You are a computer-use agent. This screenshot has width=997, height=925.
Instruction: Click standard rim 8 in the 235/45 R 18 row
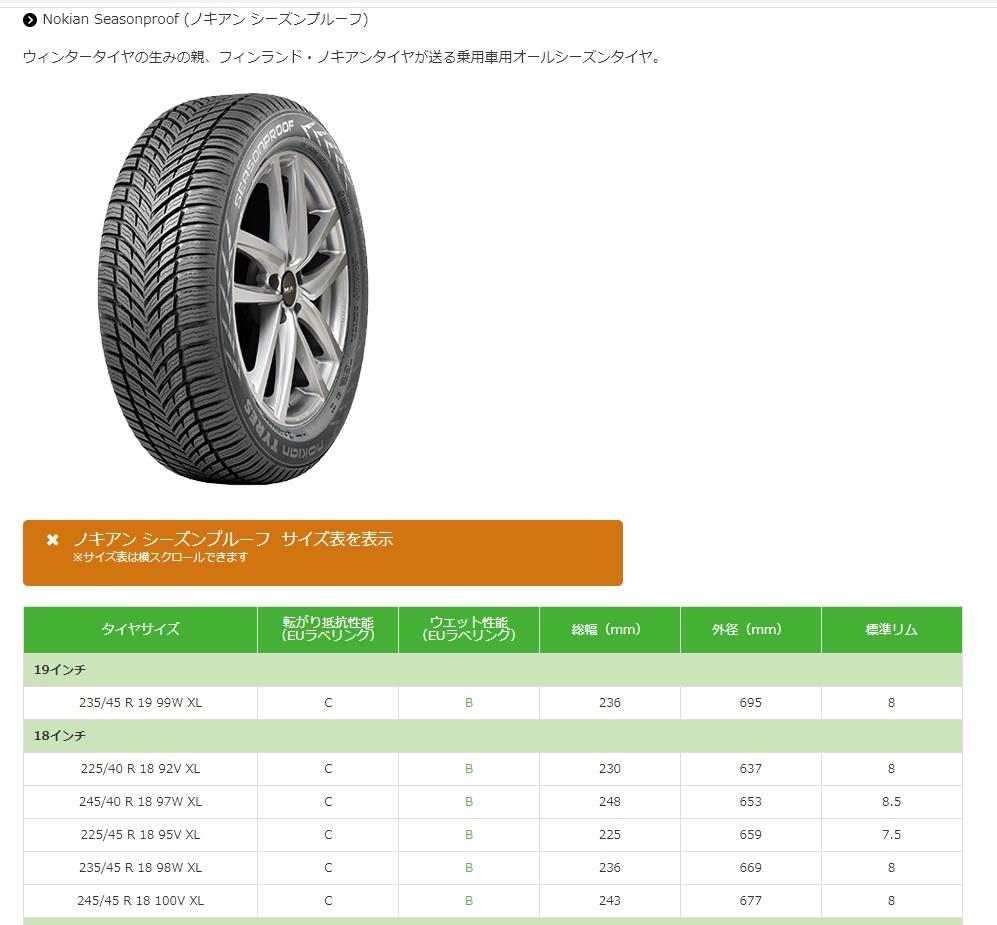coord(891,868)
